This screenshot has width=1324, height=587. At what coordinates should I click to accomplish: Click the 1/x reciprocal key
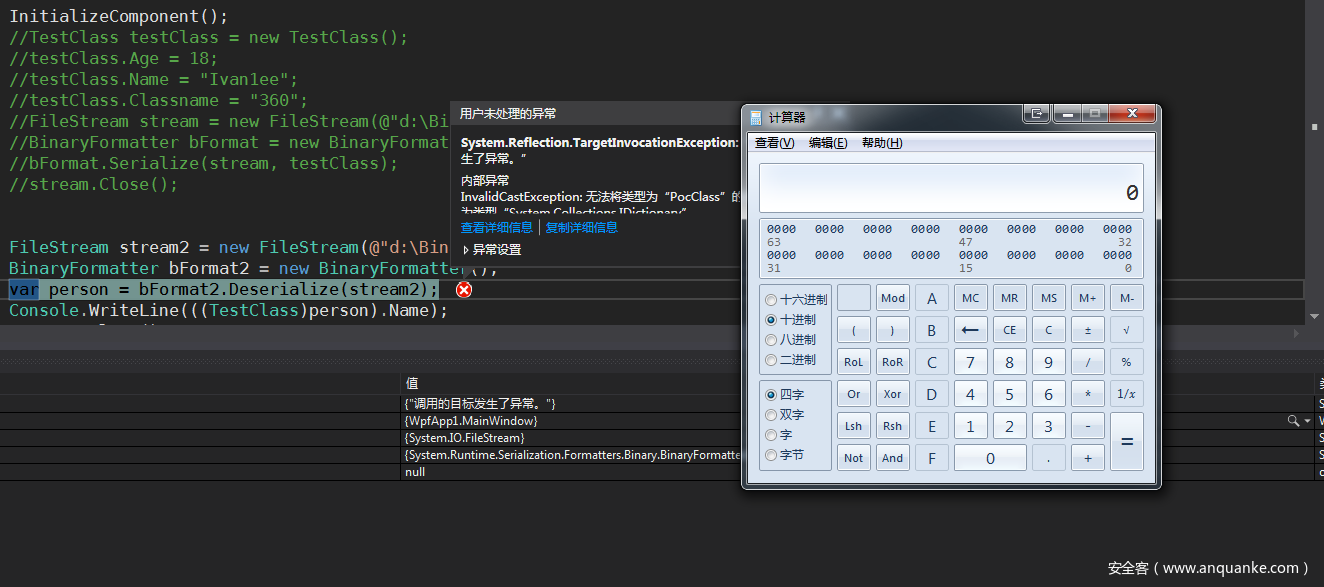(x=1126, y=394)
